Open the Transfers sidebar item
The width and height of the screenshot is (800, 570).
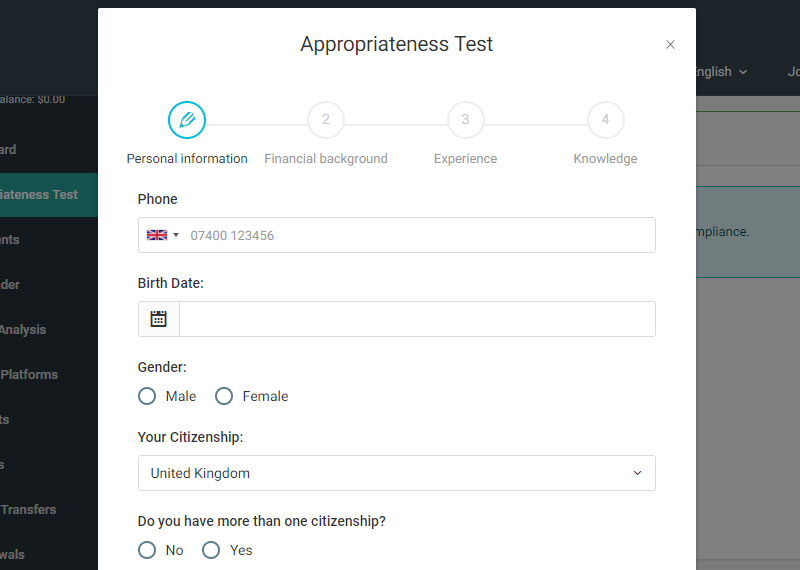coord(28,509)
